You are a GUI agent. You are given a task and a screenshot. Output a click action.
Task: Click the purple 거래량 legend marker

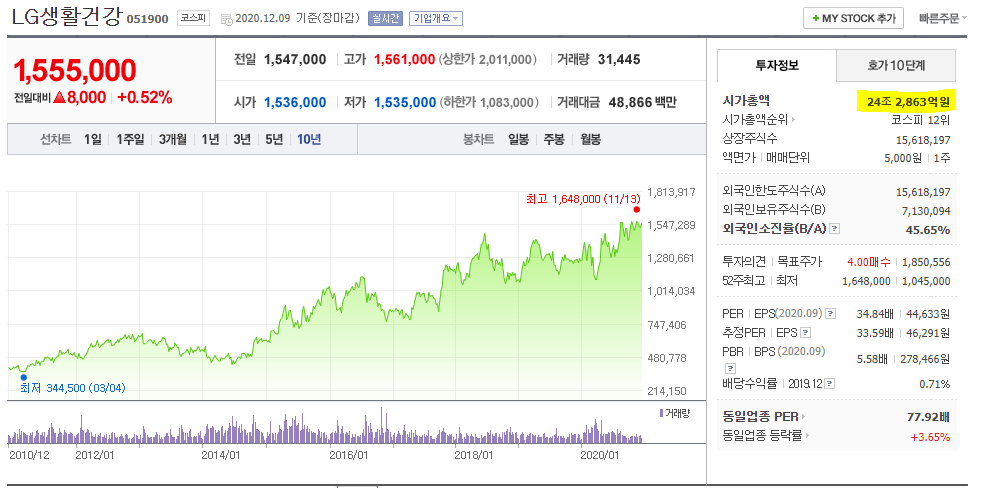[661, 414]
